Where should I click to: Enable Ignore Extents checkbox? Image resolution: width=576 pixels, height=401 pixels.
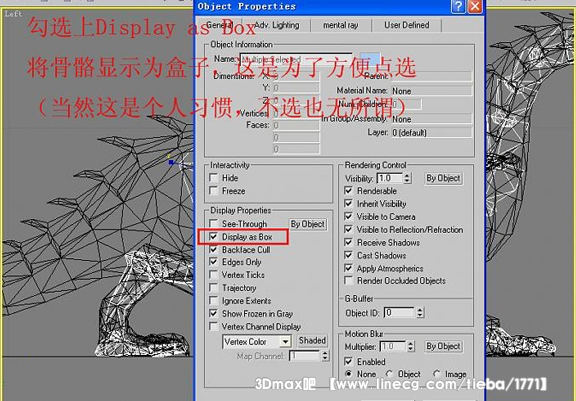click(x=213, y=300)
